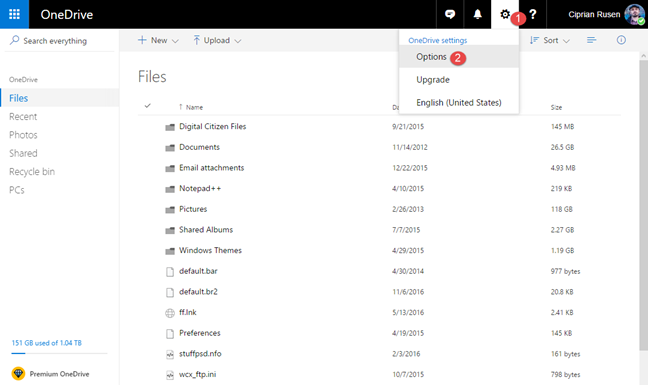Click the default.bar file name

point(198,271)
